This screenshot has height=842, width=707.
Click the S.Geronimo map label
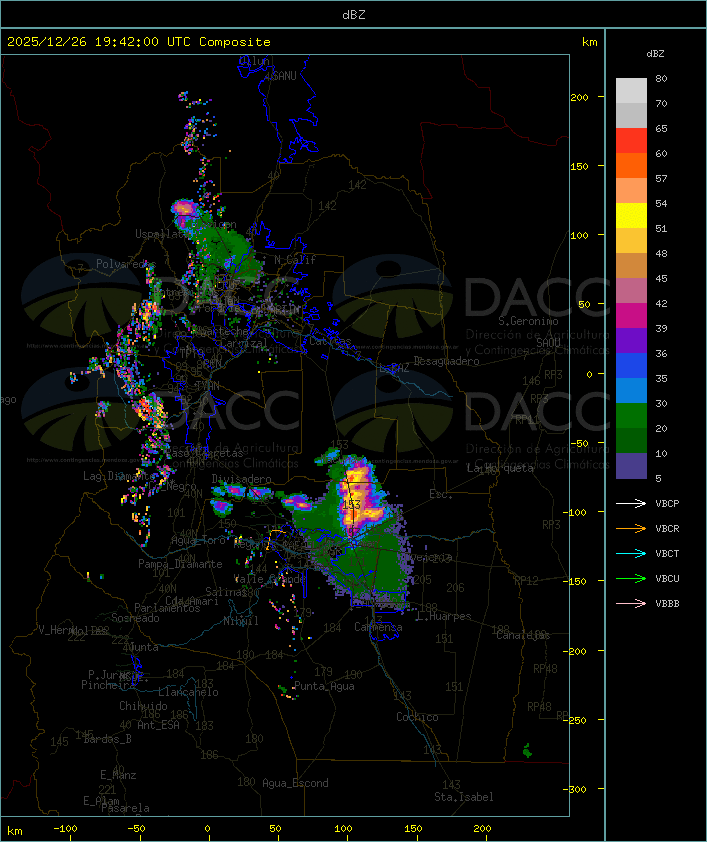click(528, 321)
